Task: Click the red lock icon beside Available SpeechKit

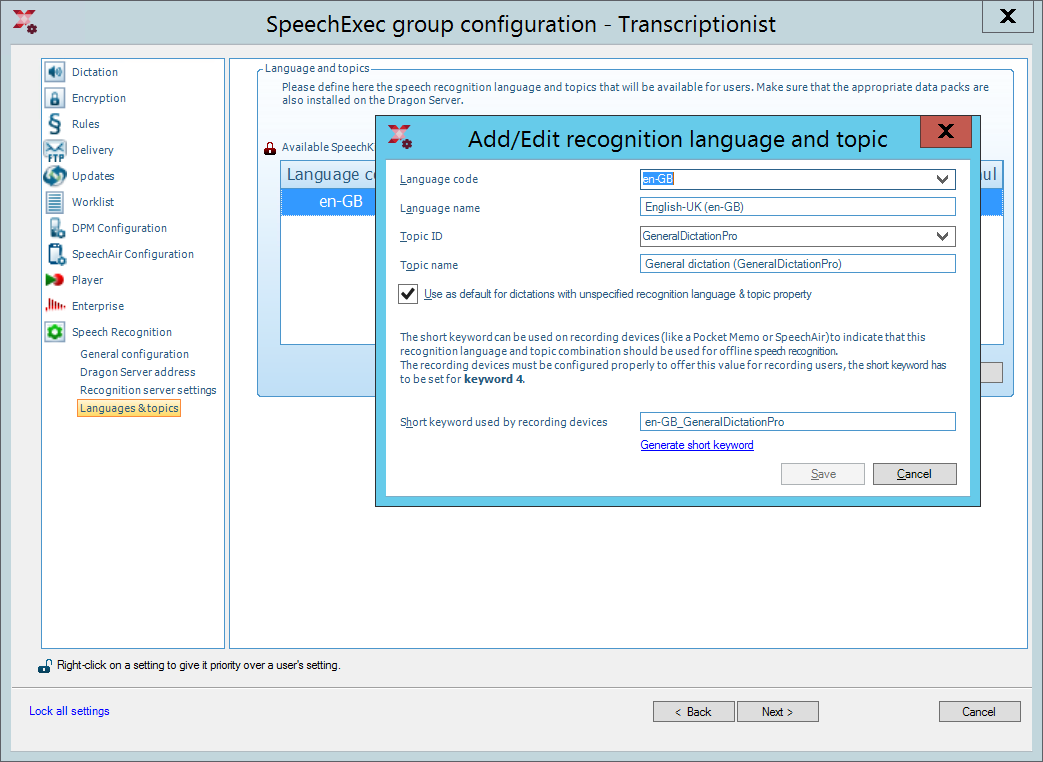Action: pyautogui.click(x=270, y=148)
